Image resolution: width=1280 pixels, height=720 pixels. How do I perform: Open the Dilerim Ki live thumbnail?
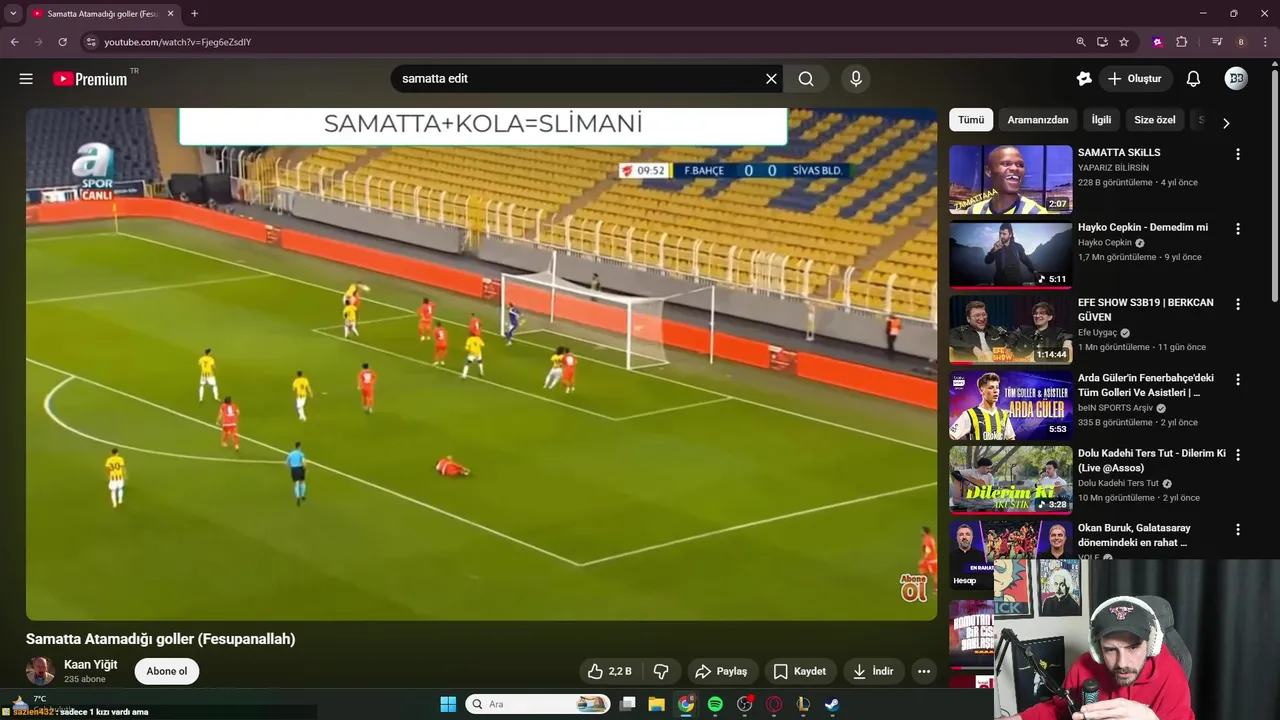[x=1010, y=480]
